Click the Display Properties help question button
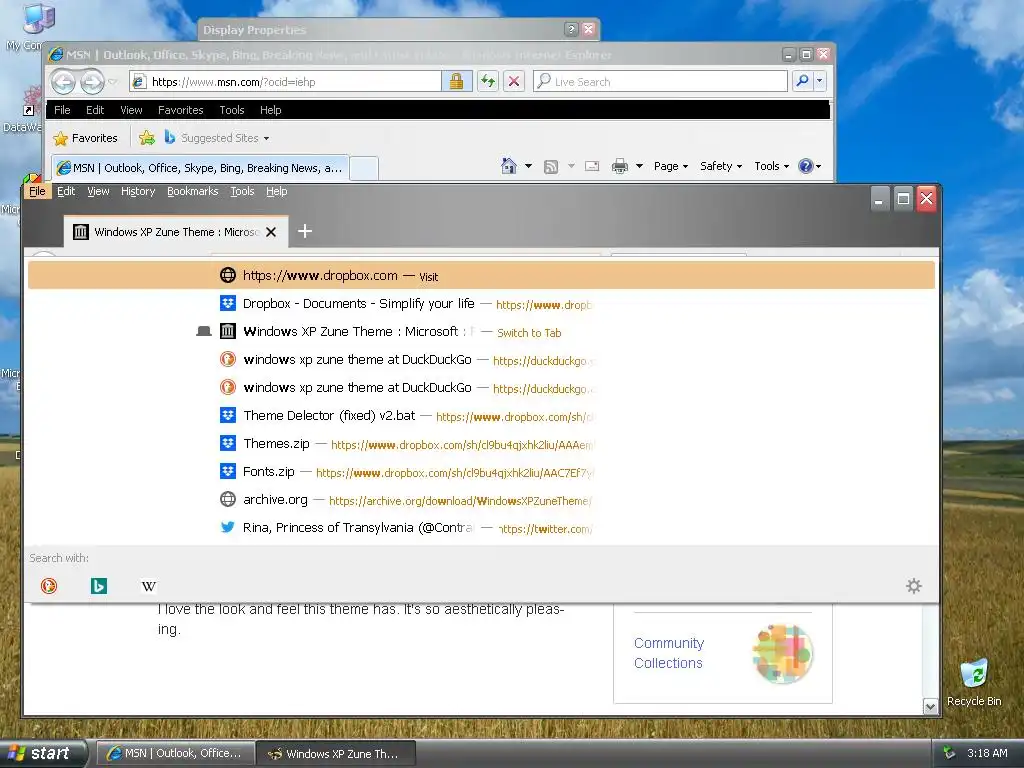 tap(571, 29)
